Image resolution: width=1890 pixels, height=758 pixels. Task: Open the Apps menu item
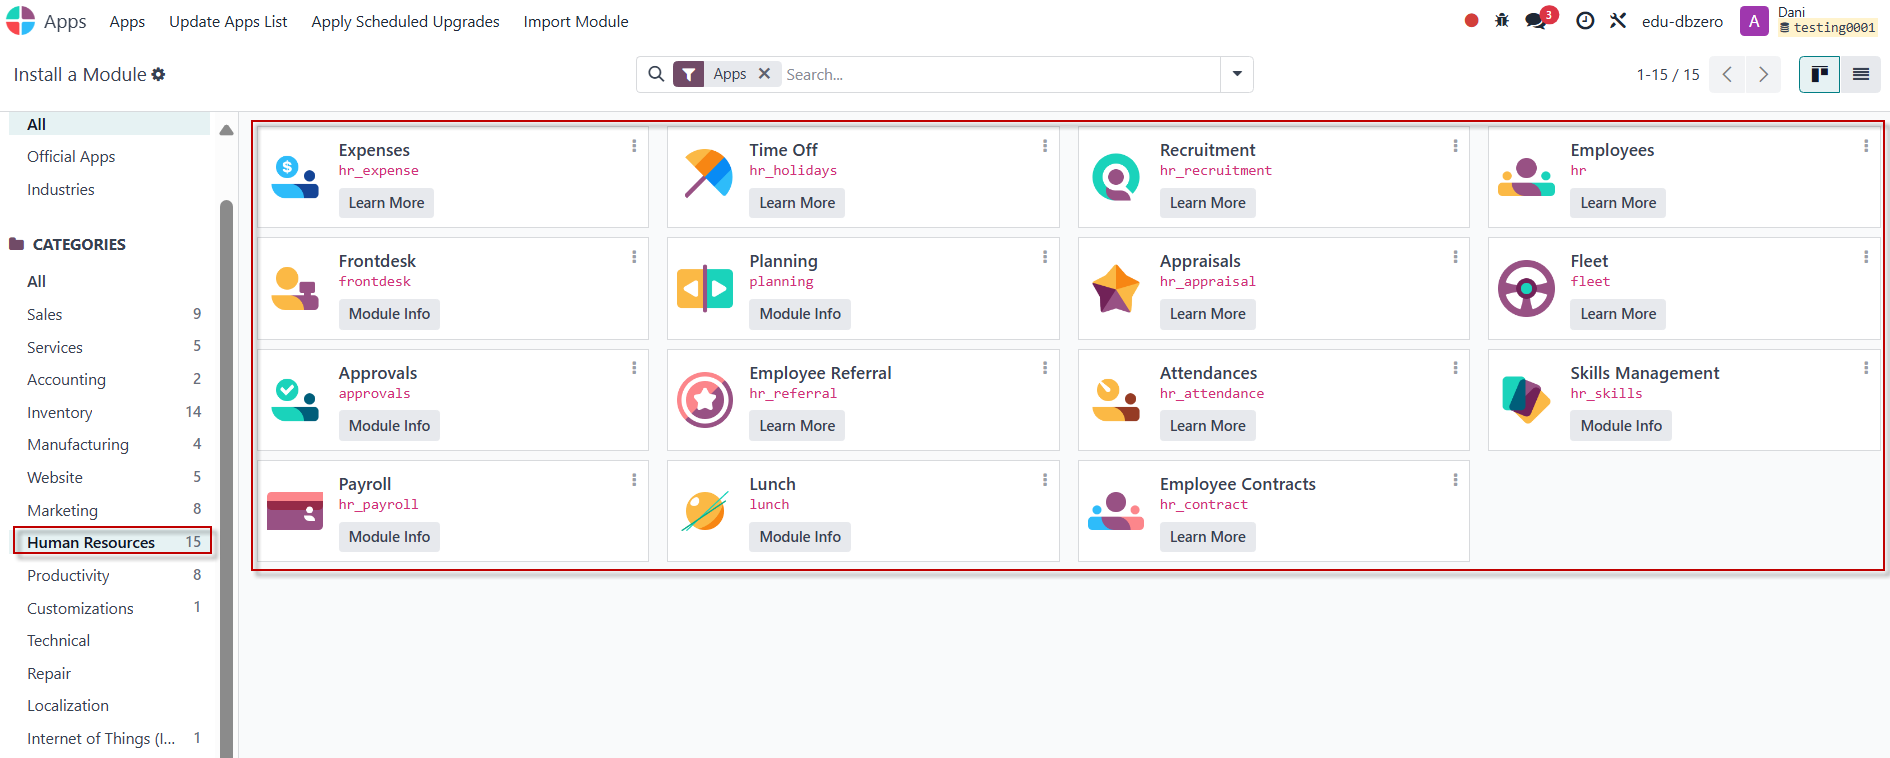tap(127, 21)
